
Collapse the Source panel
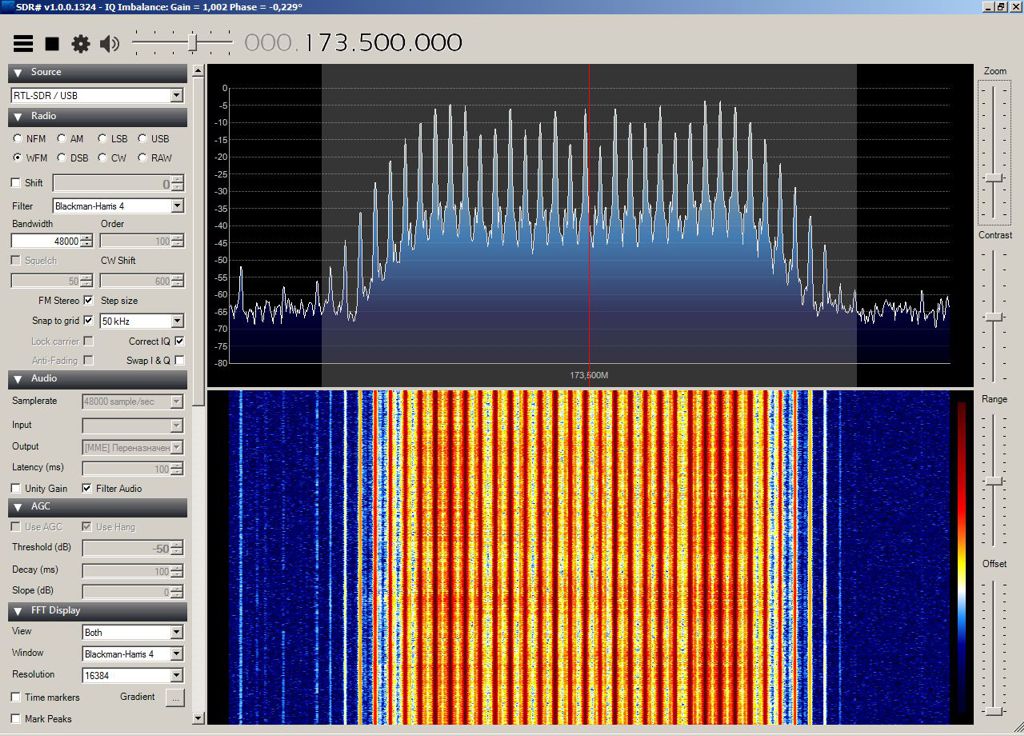pyautogui.click(x=97, y=72)
